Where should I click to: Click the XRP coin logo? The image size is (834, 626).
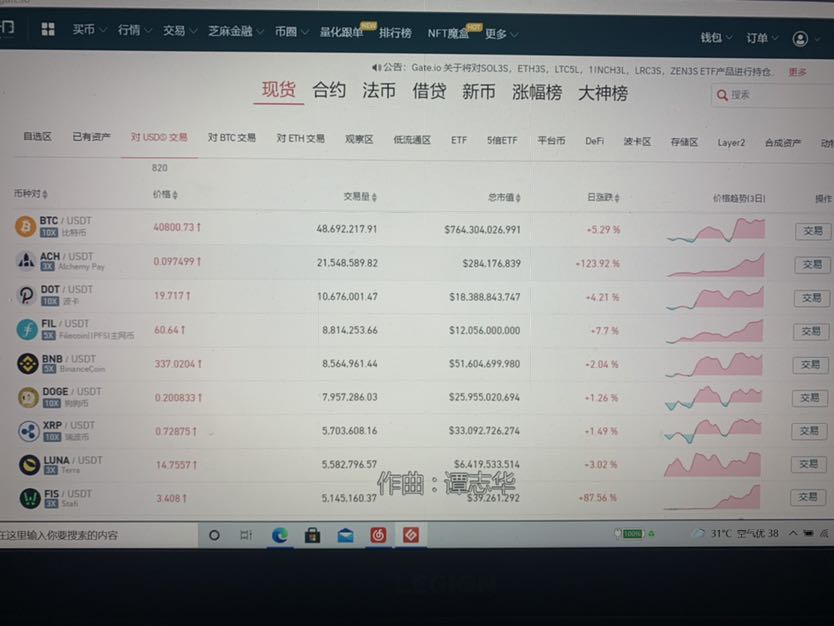[29, 431]
